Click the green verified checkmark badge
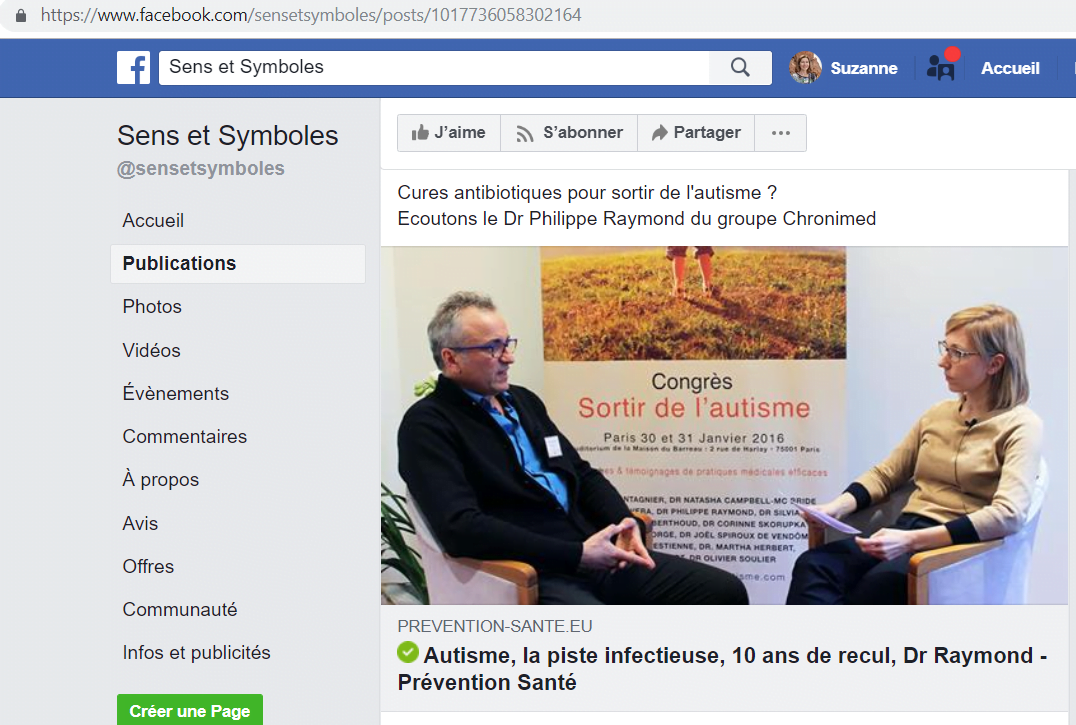 (x=408, y=652)
